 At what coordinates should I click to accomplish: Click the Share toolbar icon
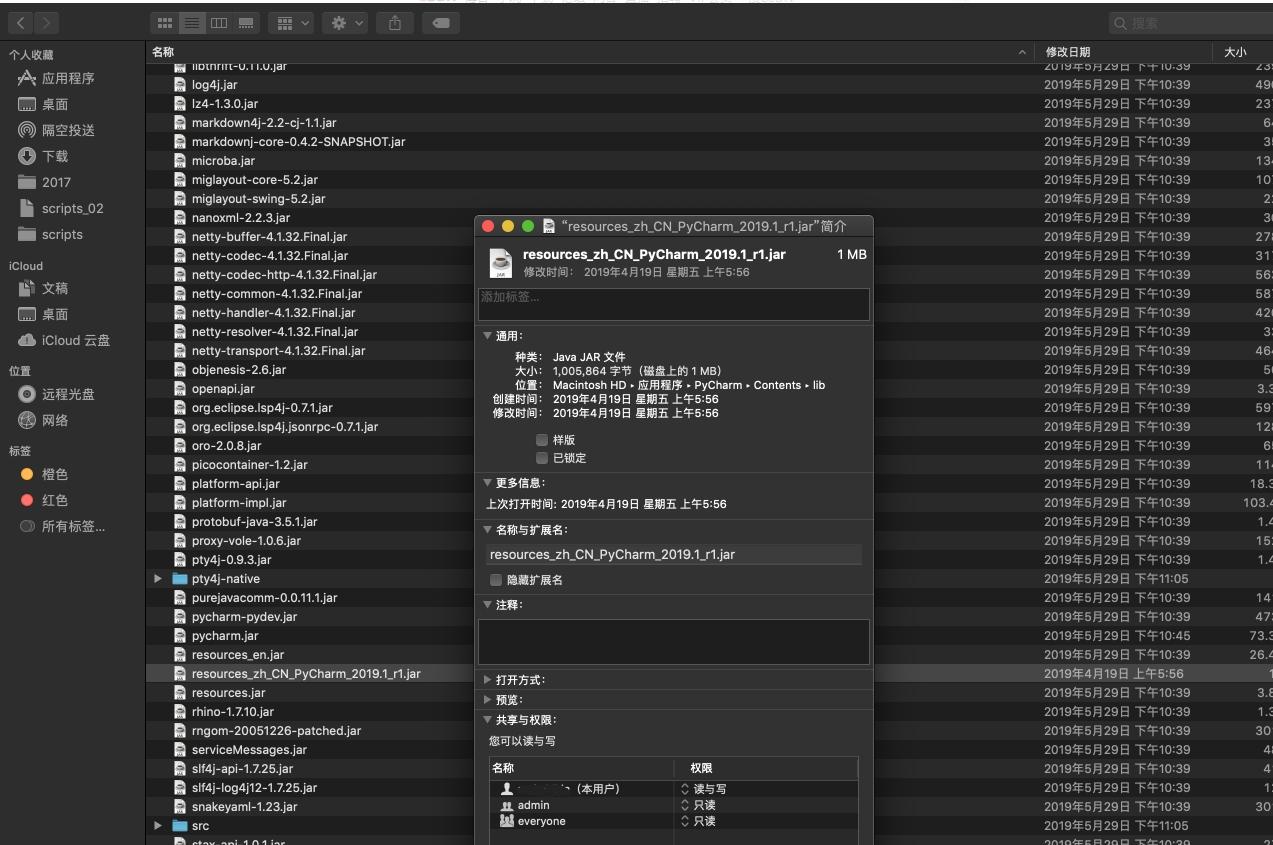tap(395, 22)
